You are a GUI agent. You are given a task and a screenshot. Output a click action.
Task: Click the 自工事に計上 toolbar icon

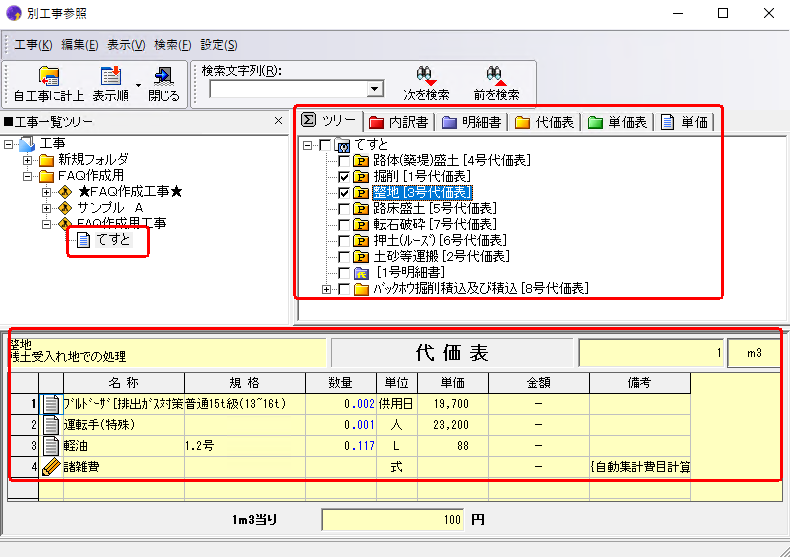click(47, 77)
